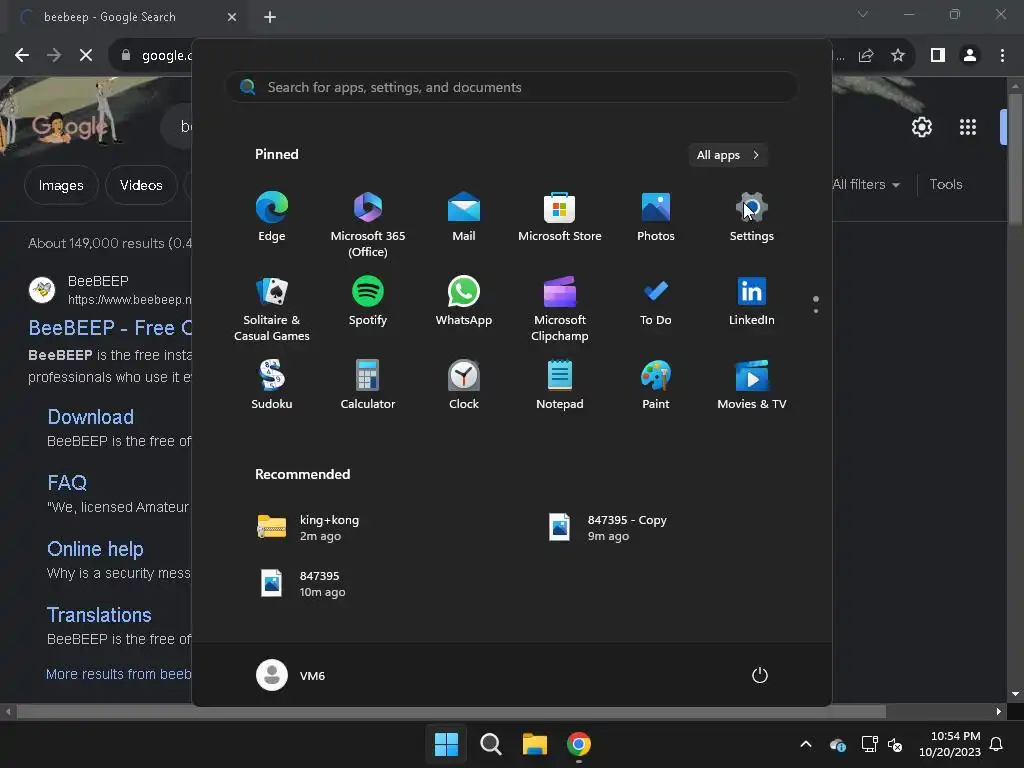
Task: Open taskbar Search magnifier
Action: [x=490, y=744]
